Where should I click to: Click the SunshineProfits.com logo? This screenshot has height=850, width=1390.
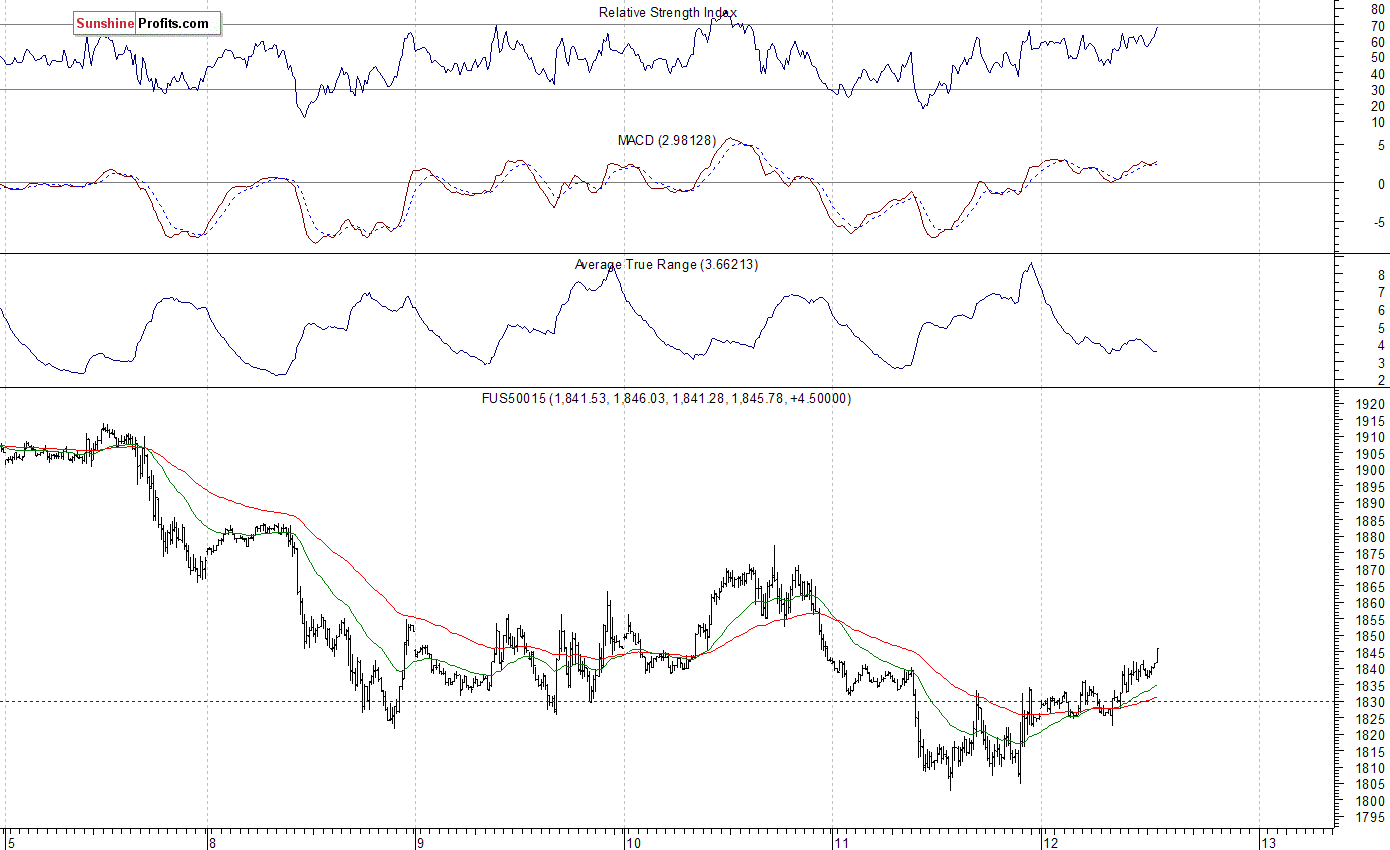147,23
